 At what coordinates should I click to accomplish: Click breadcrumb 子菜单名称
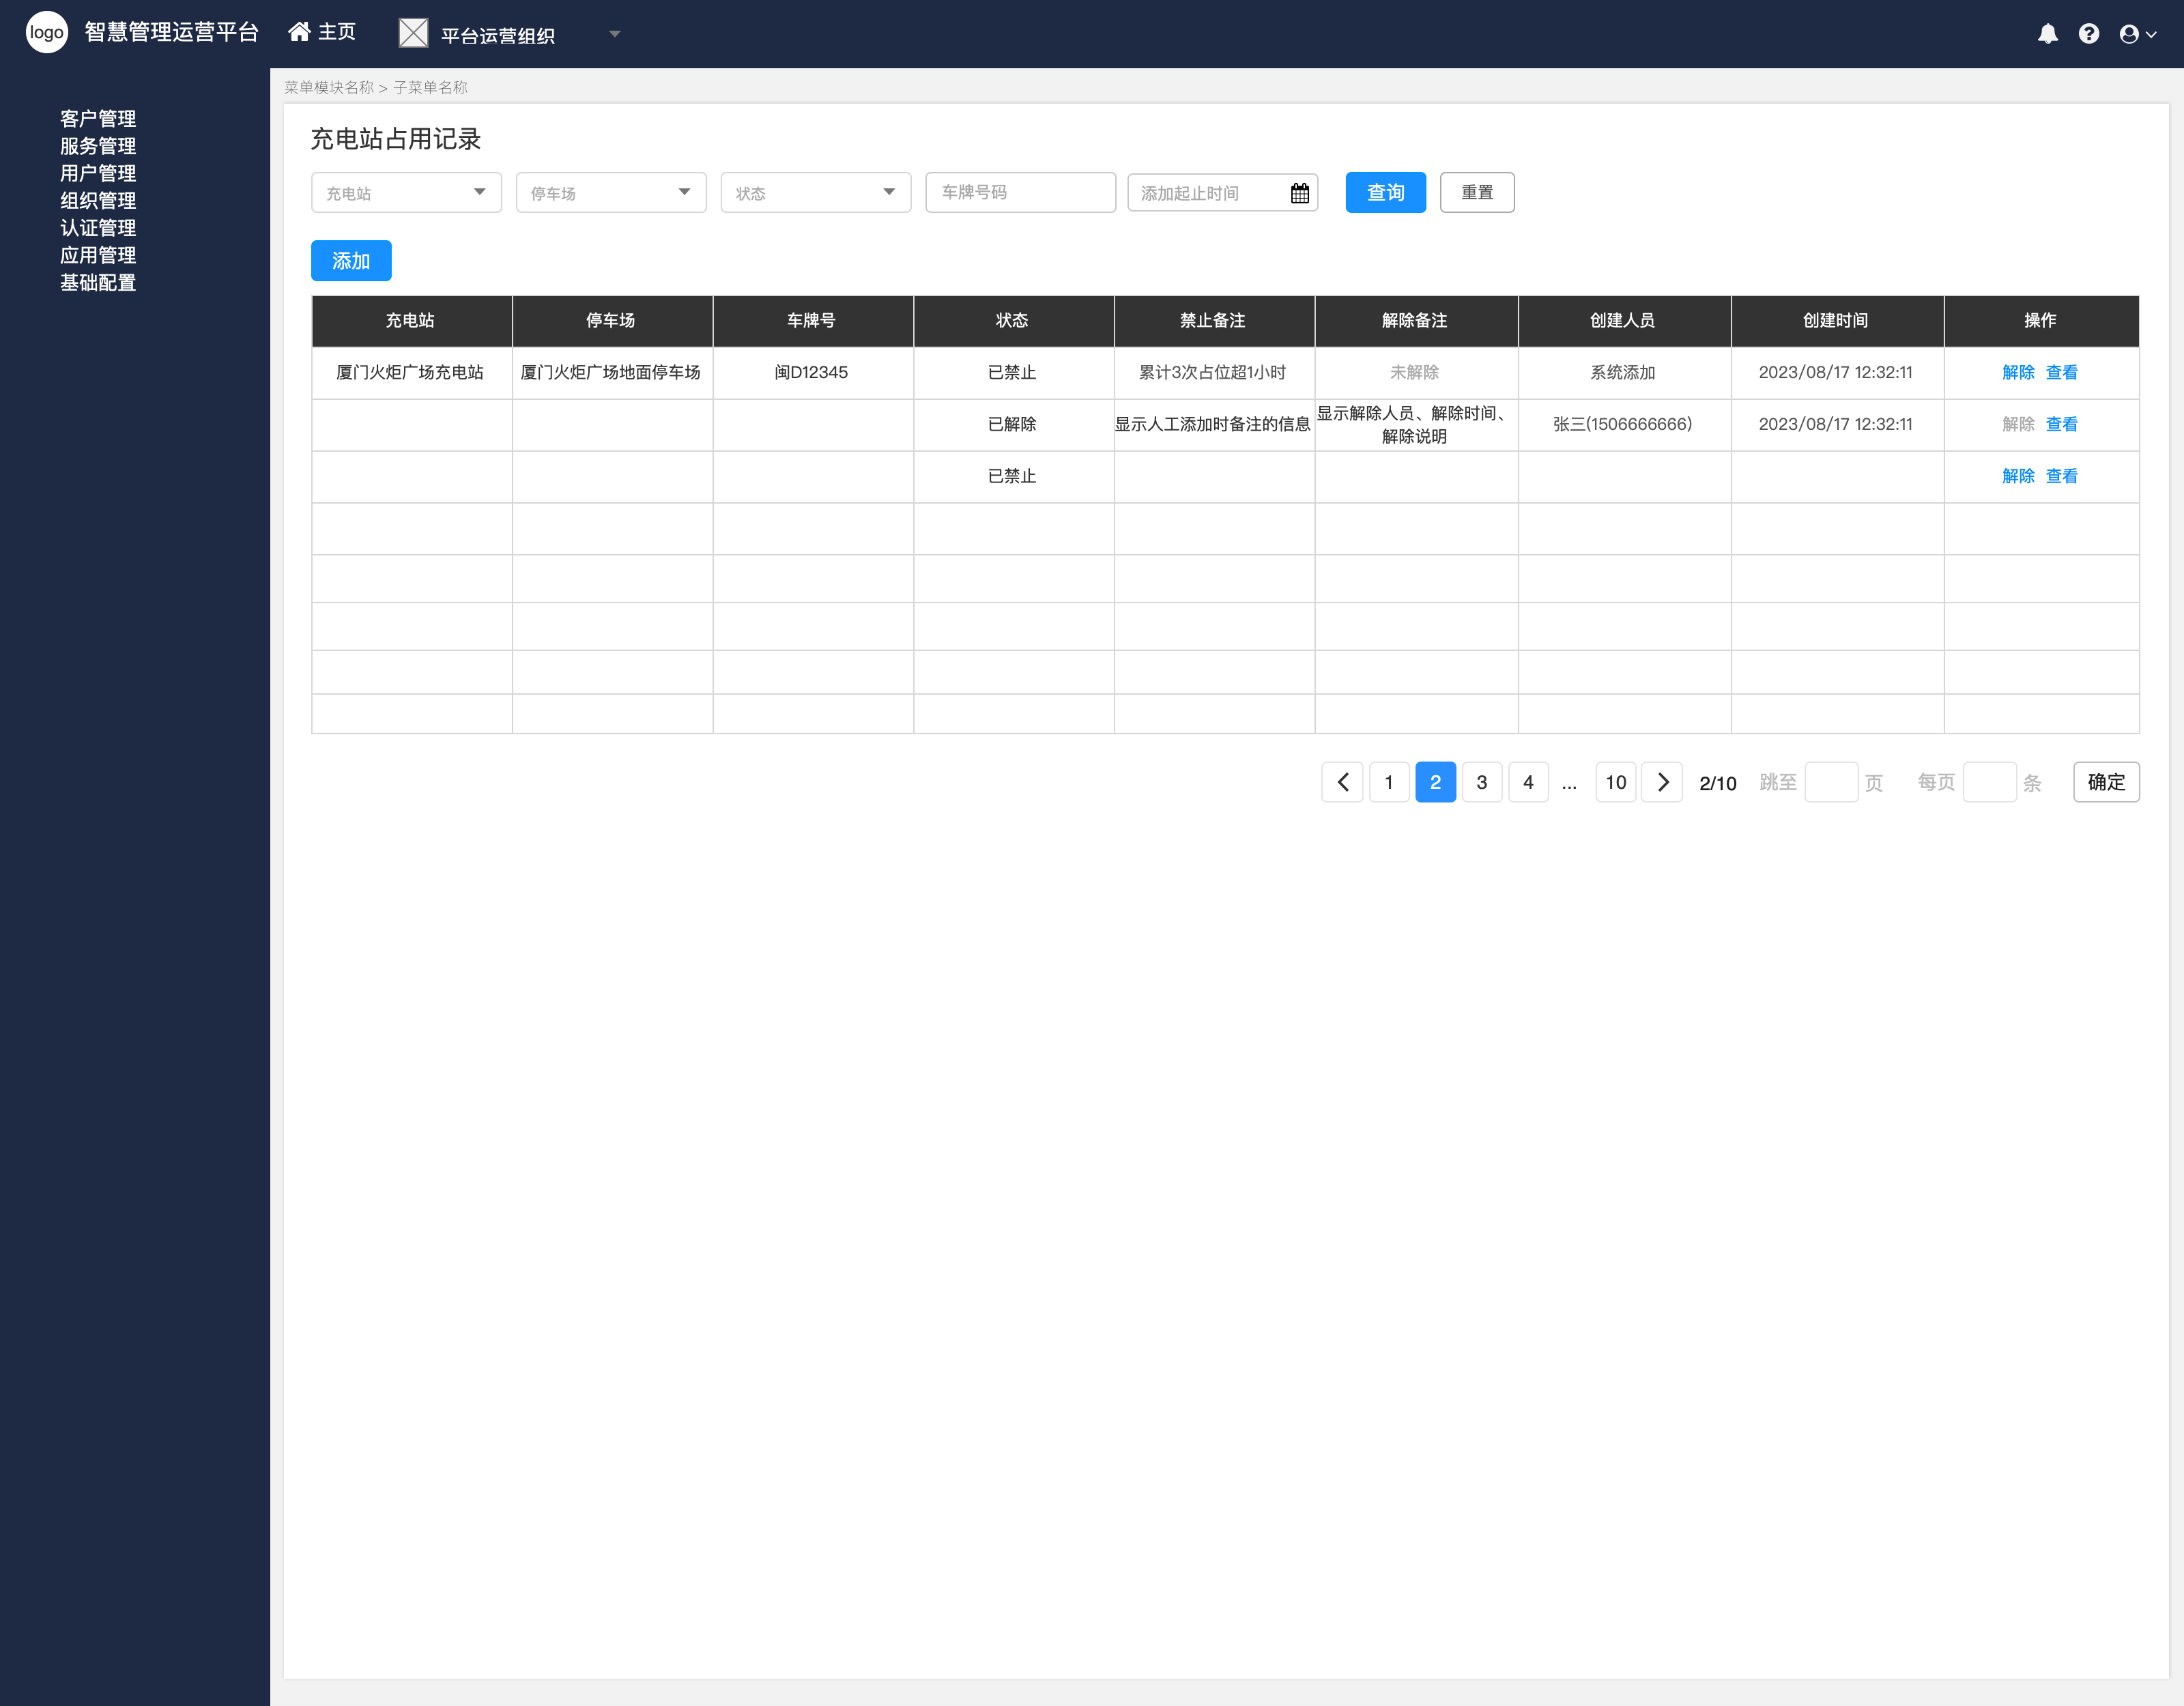point(430,88)
